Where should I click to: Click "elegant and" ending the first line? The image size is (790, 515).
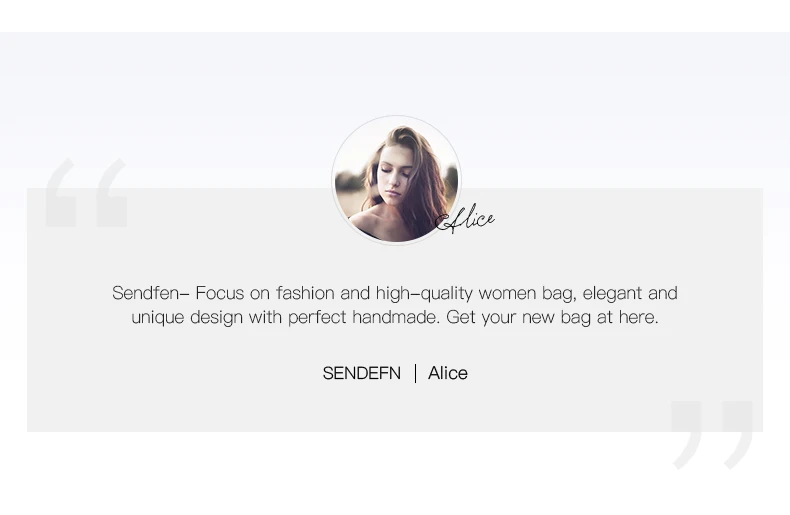630,294
